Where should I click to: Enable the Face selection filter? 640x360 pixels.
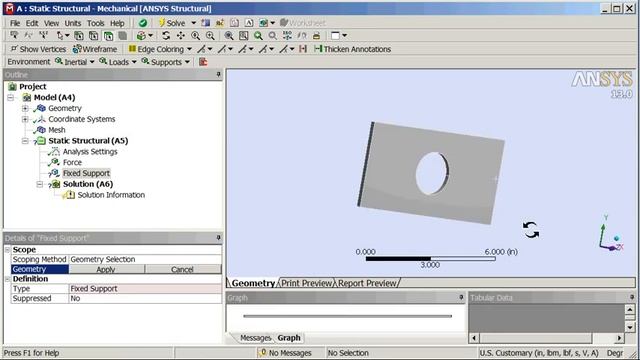click(x=108, y=36)
